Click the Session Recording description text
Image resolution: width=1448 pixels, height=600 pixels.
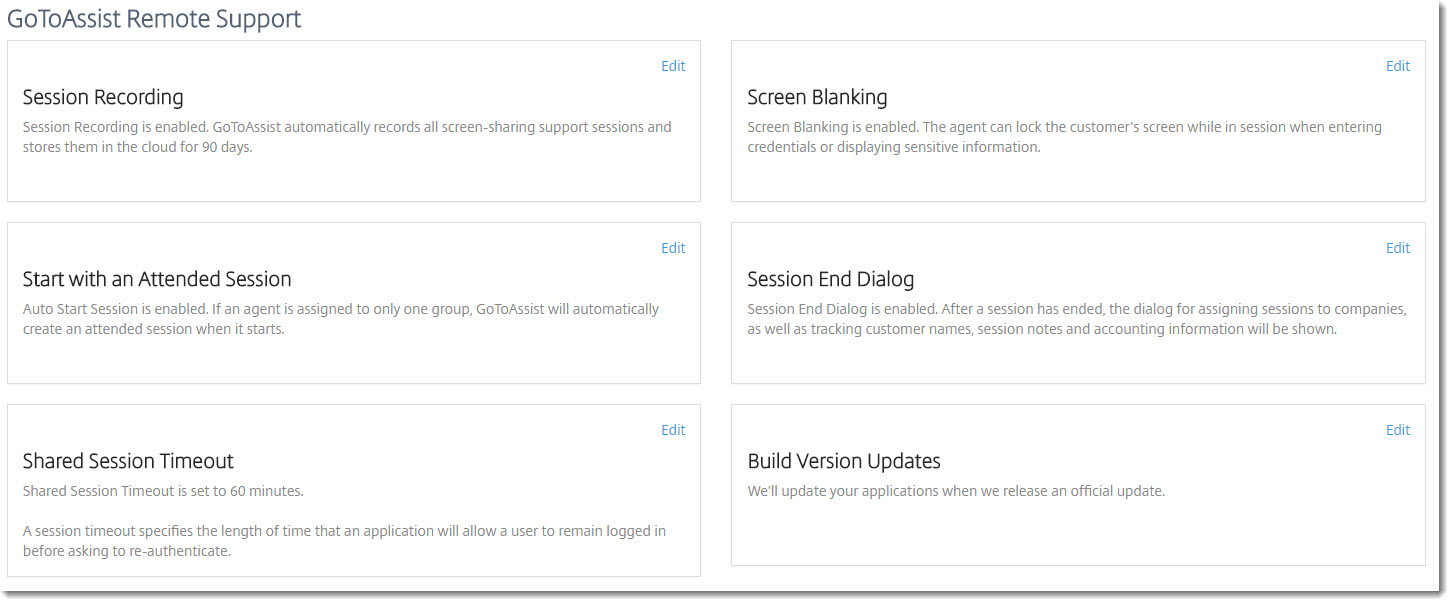click(x=347, y=137)
